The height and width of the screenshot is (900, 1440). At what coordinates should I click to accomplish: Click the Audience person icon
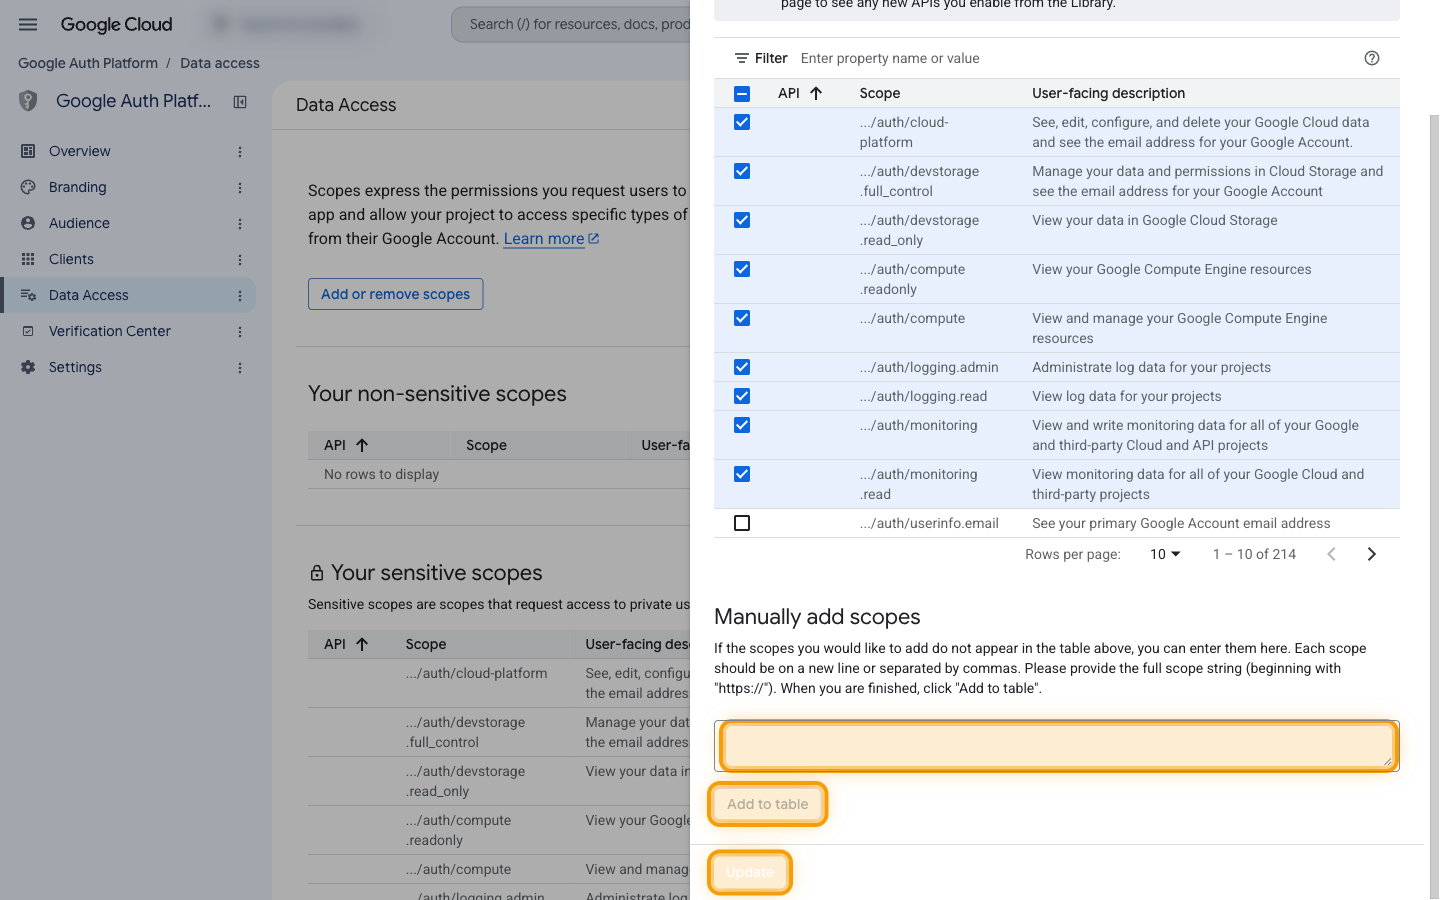tap(28, 223)
